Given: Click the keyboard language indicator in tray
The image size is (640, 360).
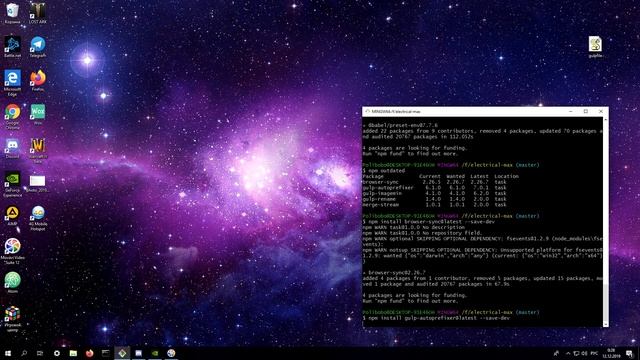Looking at the screenshot, I should click(x=594, y=353).
